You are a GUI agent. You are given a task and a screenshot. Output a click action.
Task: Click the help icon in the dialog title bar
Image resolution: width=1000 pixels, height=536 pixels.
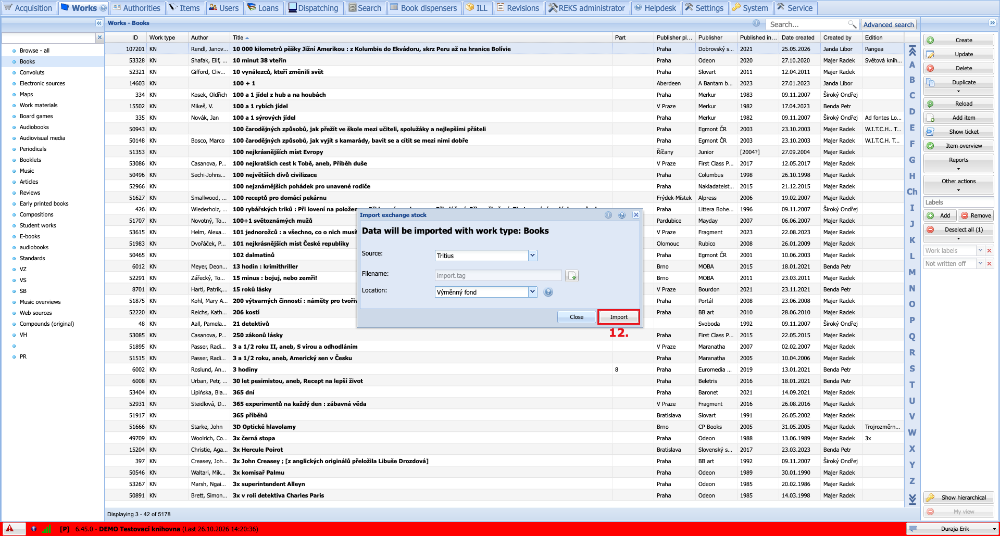pos(622,215)
